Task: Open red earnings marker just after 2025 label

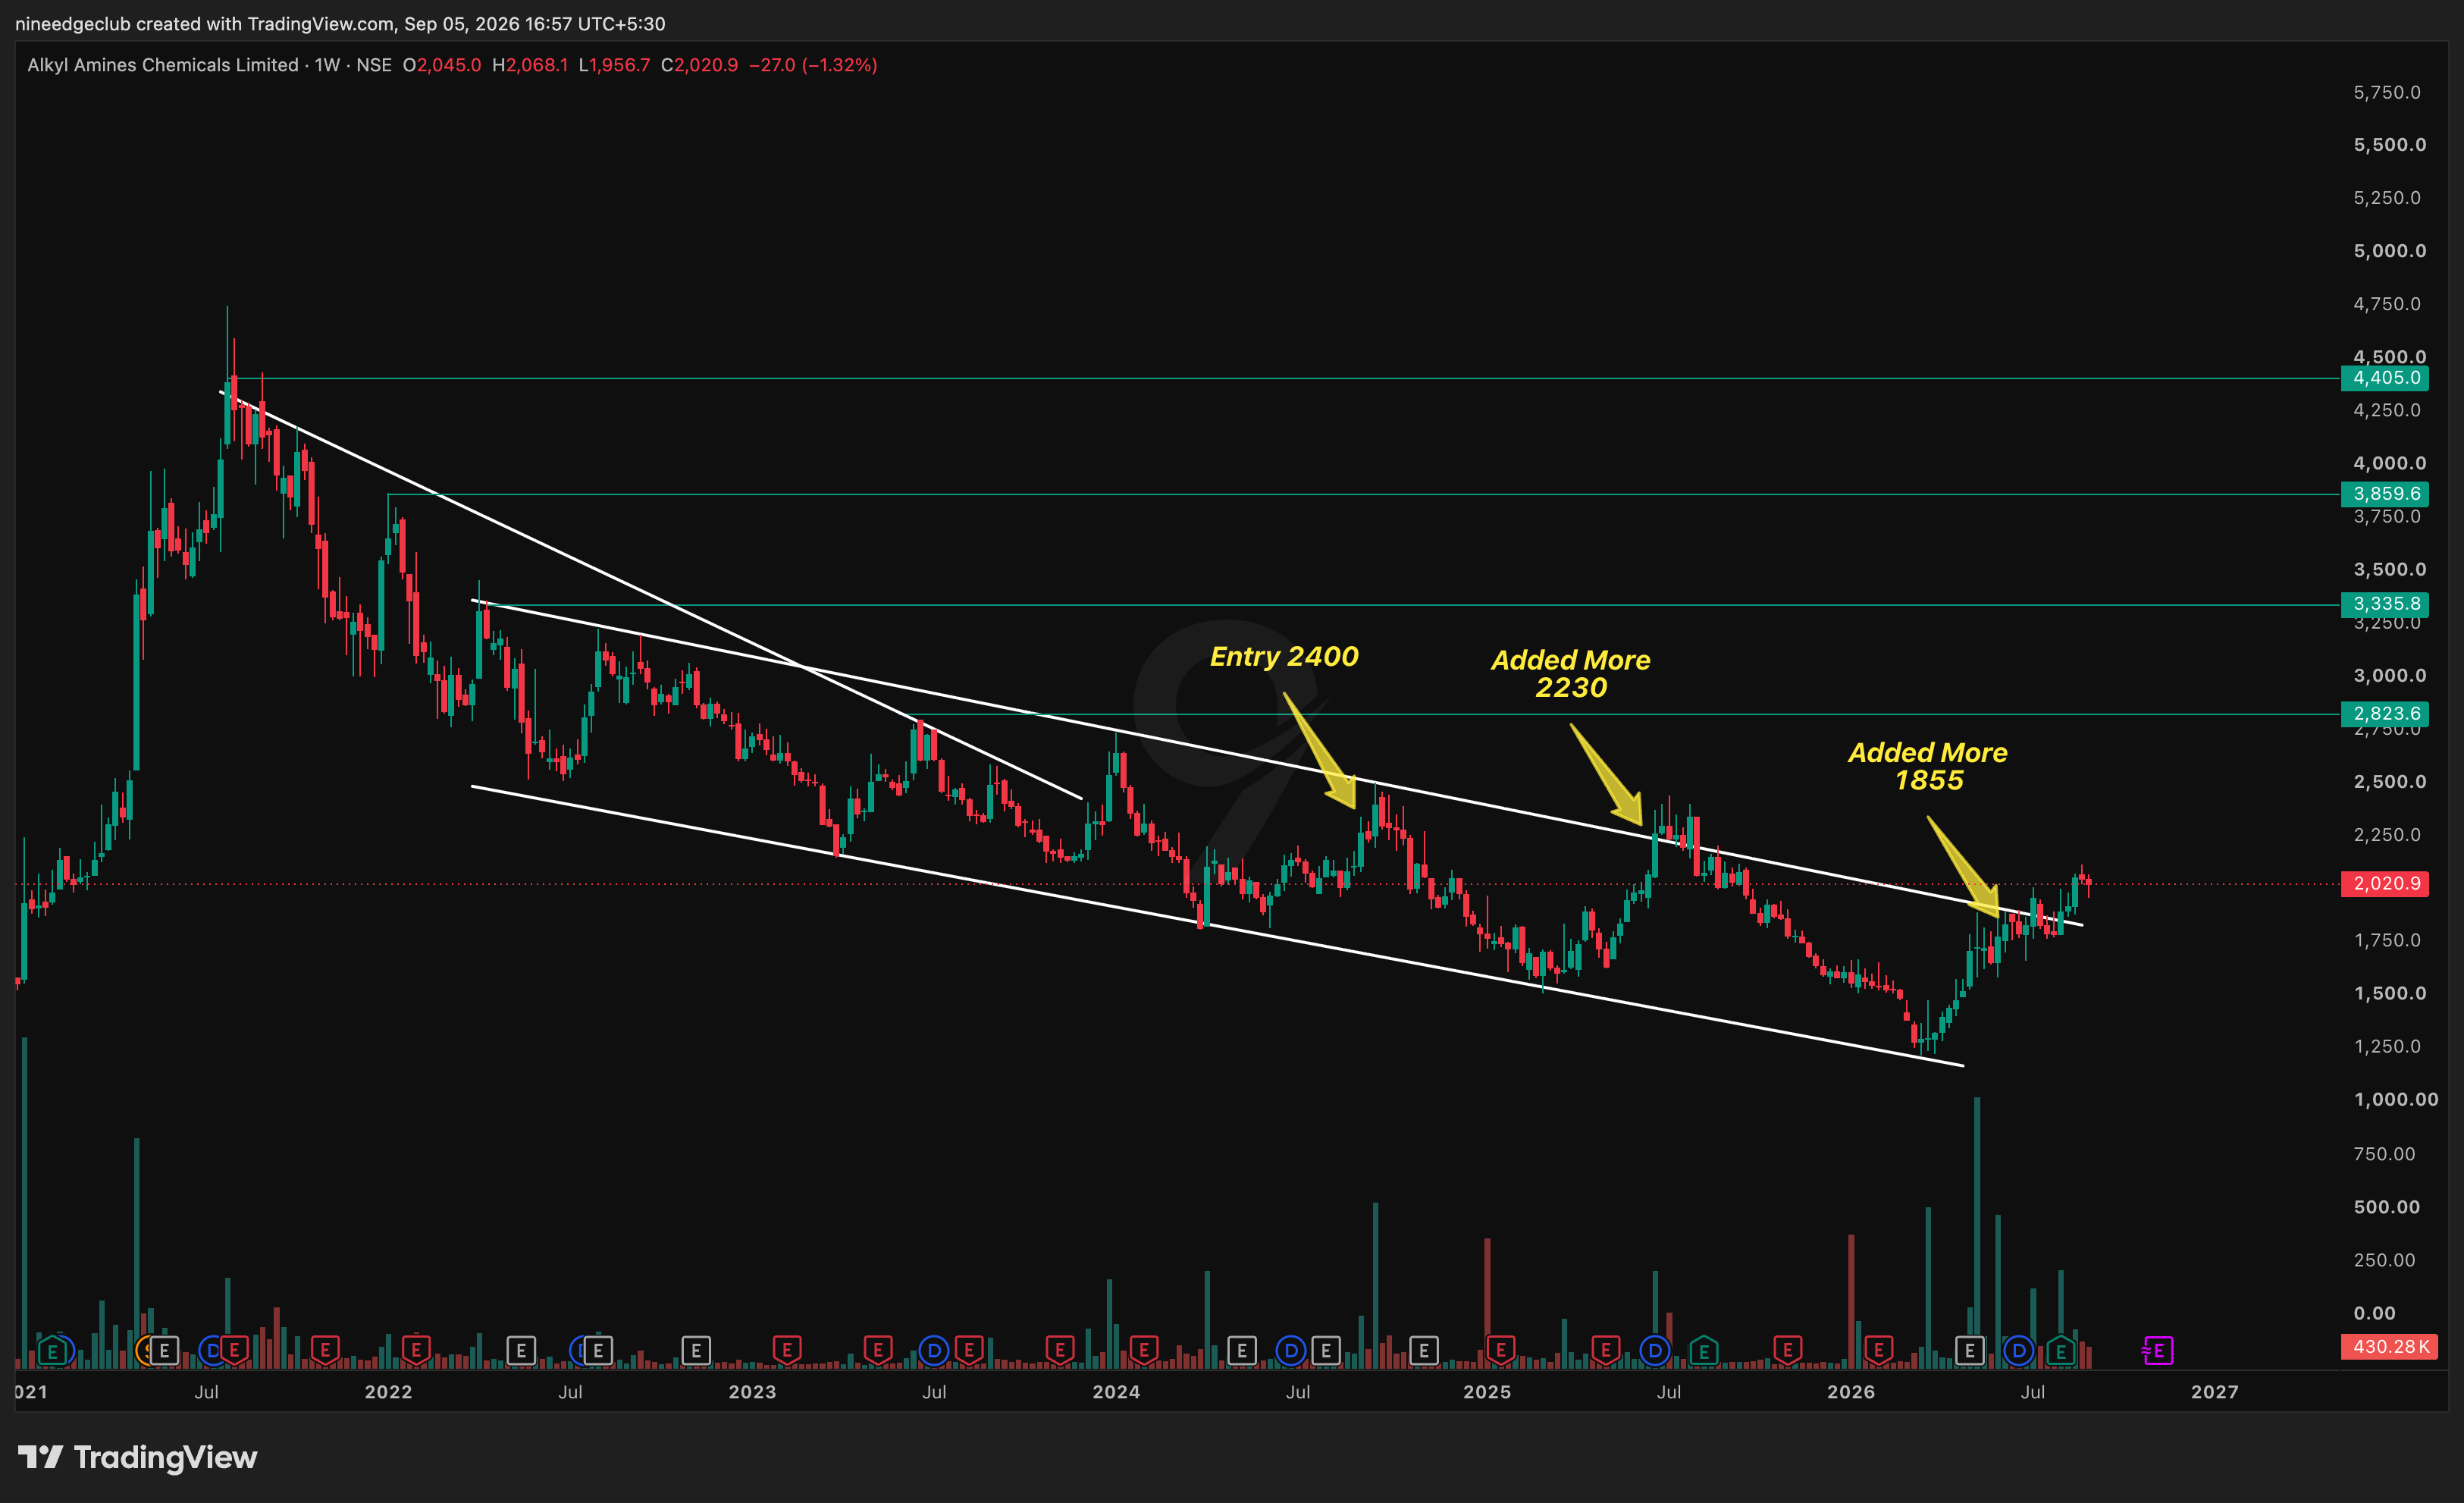Action: pyautogui.click(x=1500, y=1351)
